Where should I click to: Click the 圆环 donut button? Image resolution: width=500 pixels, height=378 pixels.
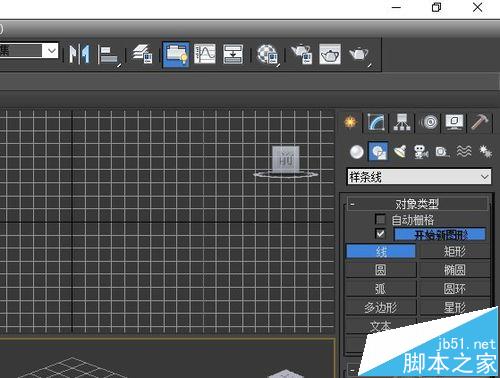454,289
